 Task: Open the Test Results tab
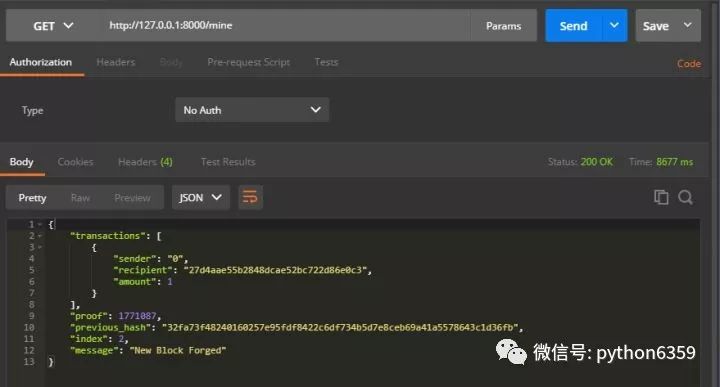(x=228, y=162)
